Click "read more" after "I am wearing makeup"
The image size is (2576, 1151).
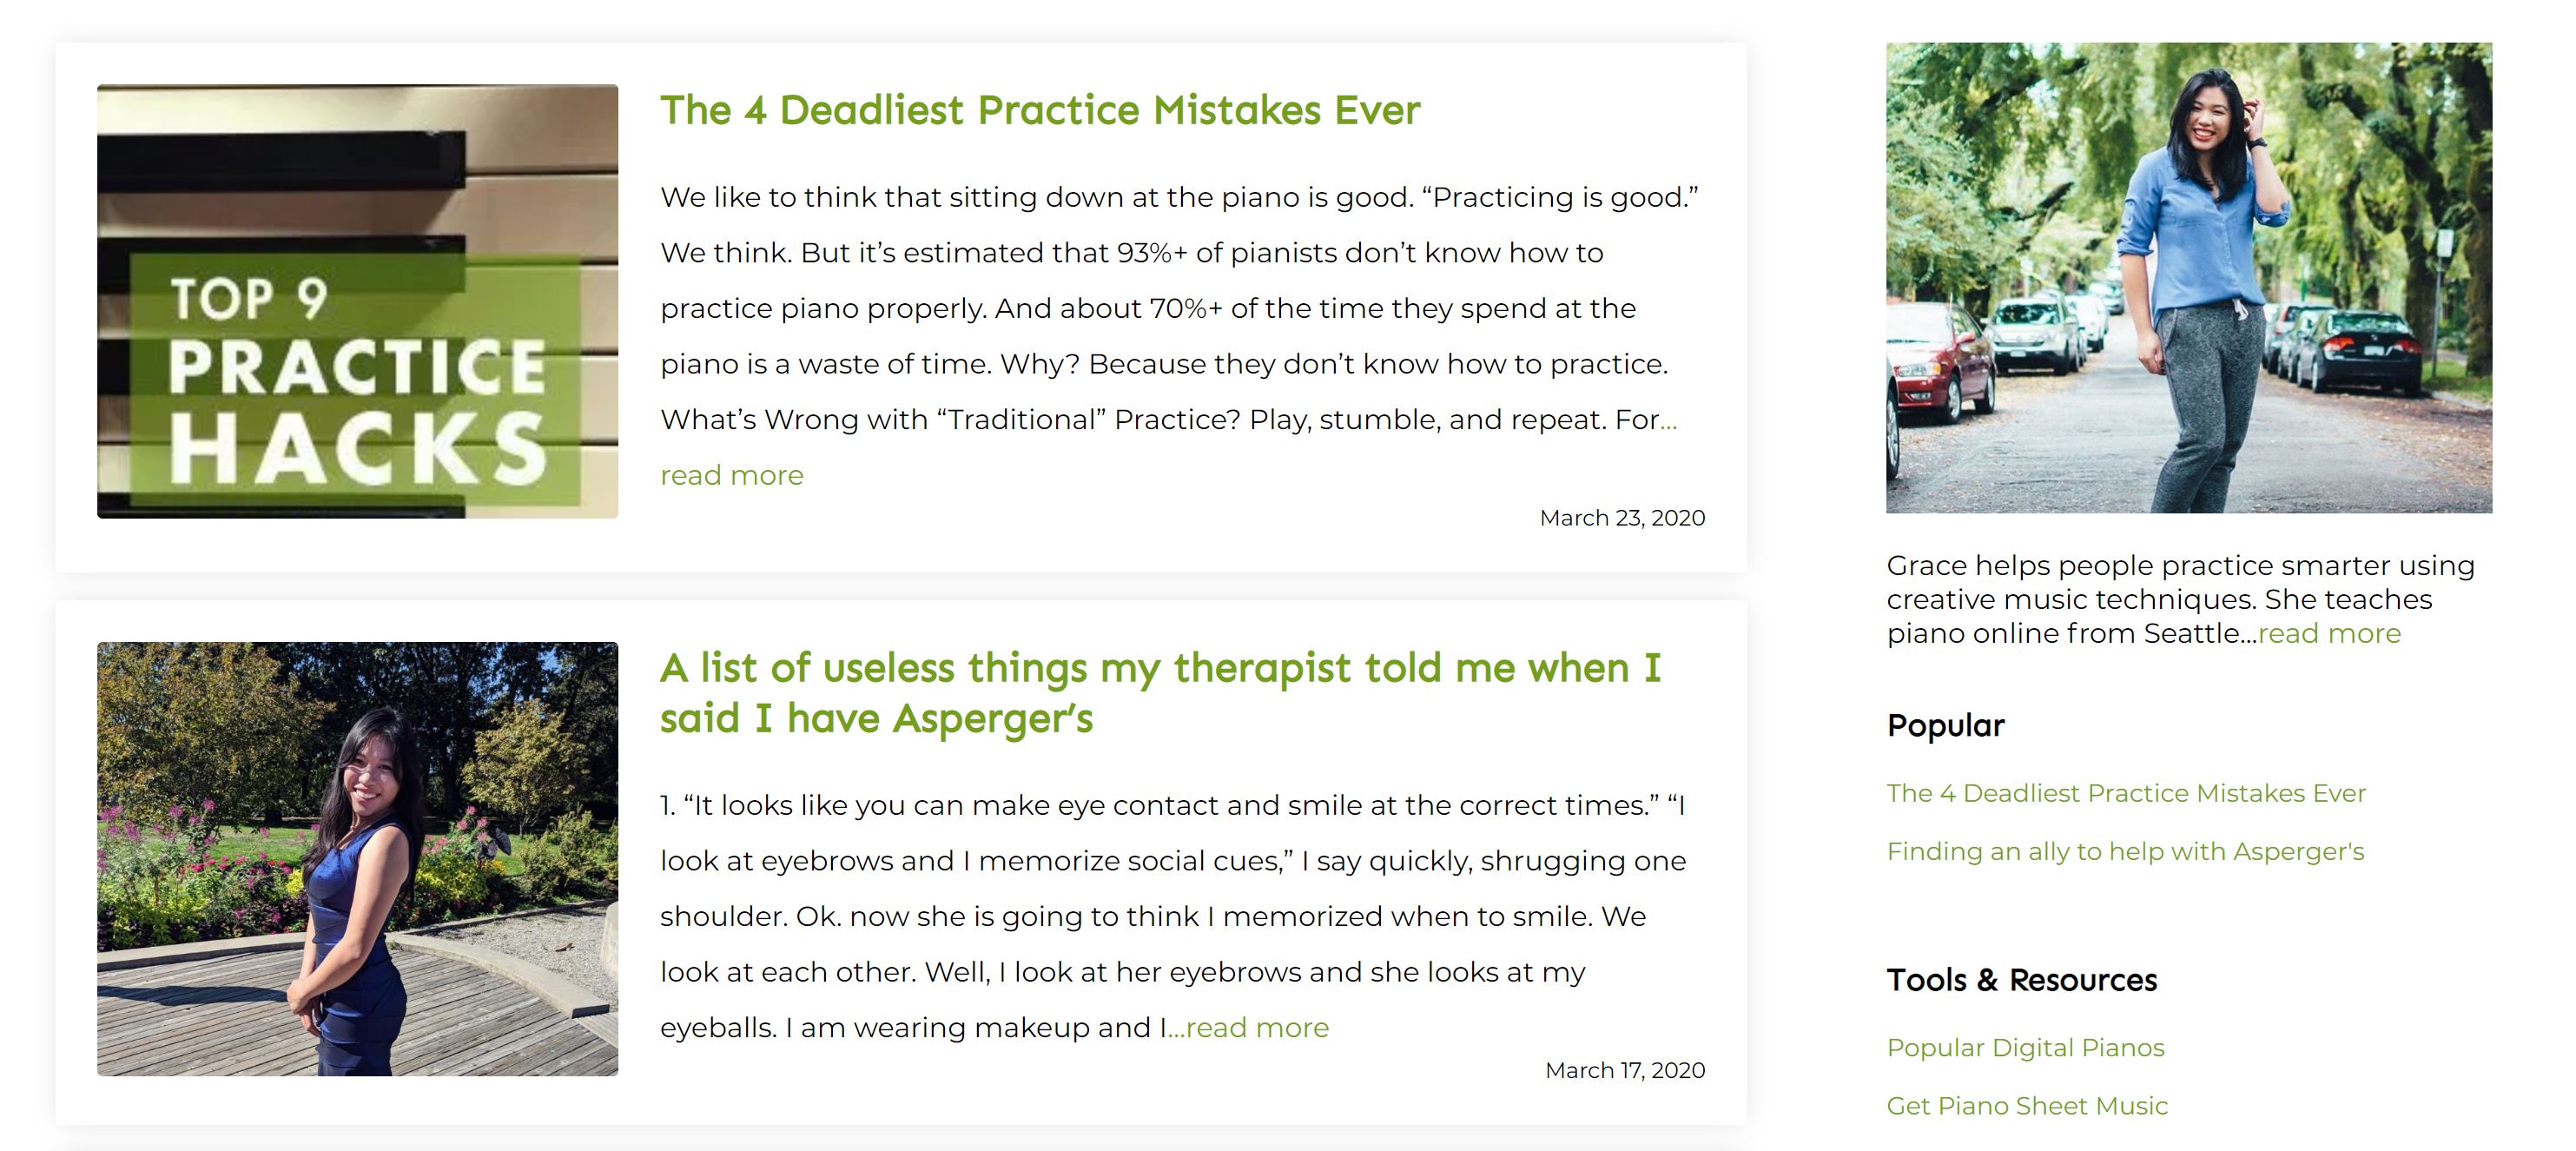pyautogui.click(x=1257, y=1028)
